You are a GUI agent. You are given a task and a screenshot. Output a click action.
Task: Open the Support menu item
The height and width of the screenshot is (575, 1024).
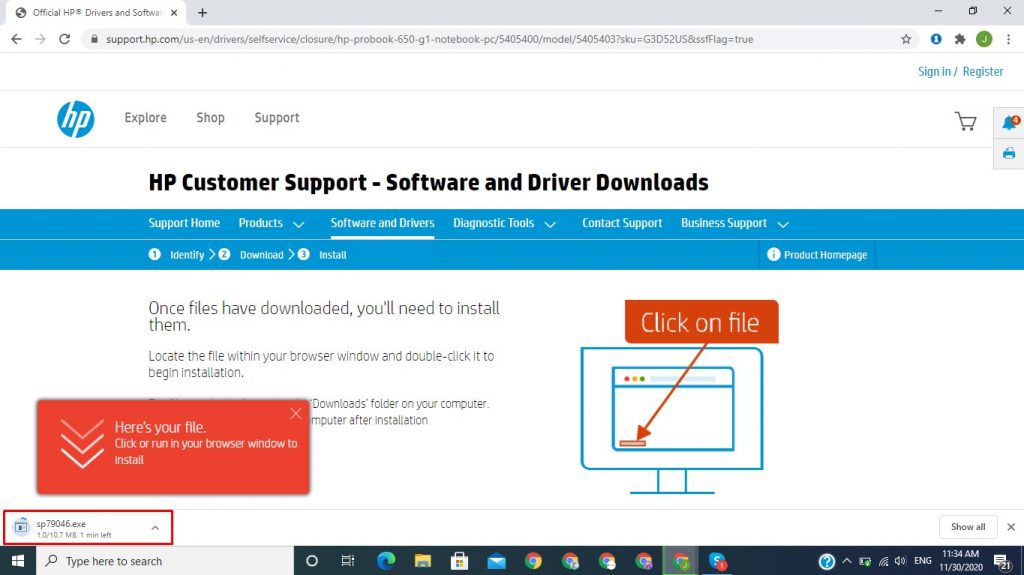pyautogui.click(x=276, y=118)
